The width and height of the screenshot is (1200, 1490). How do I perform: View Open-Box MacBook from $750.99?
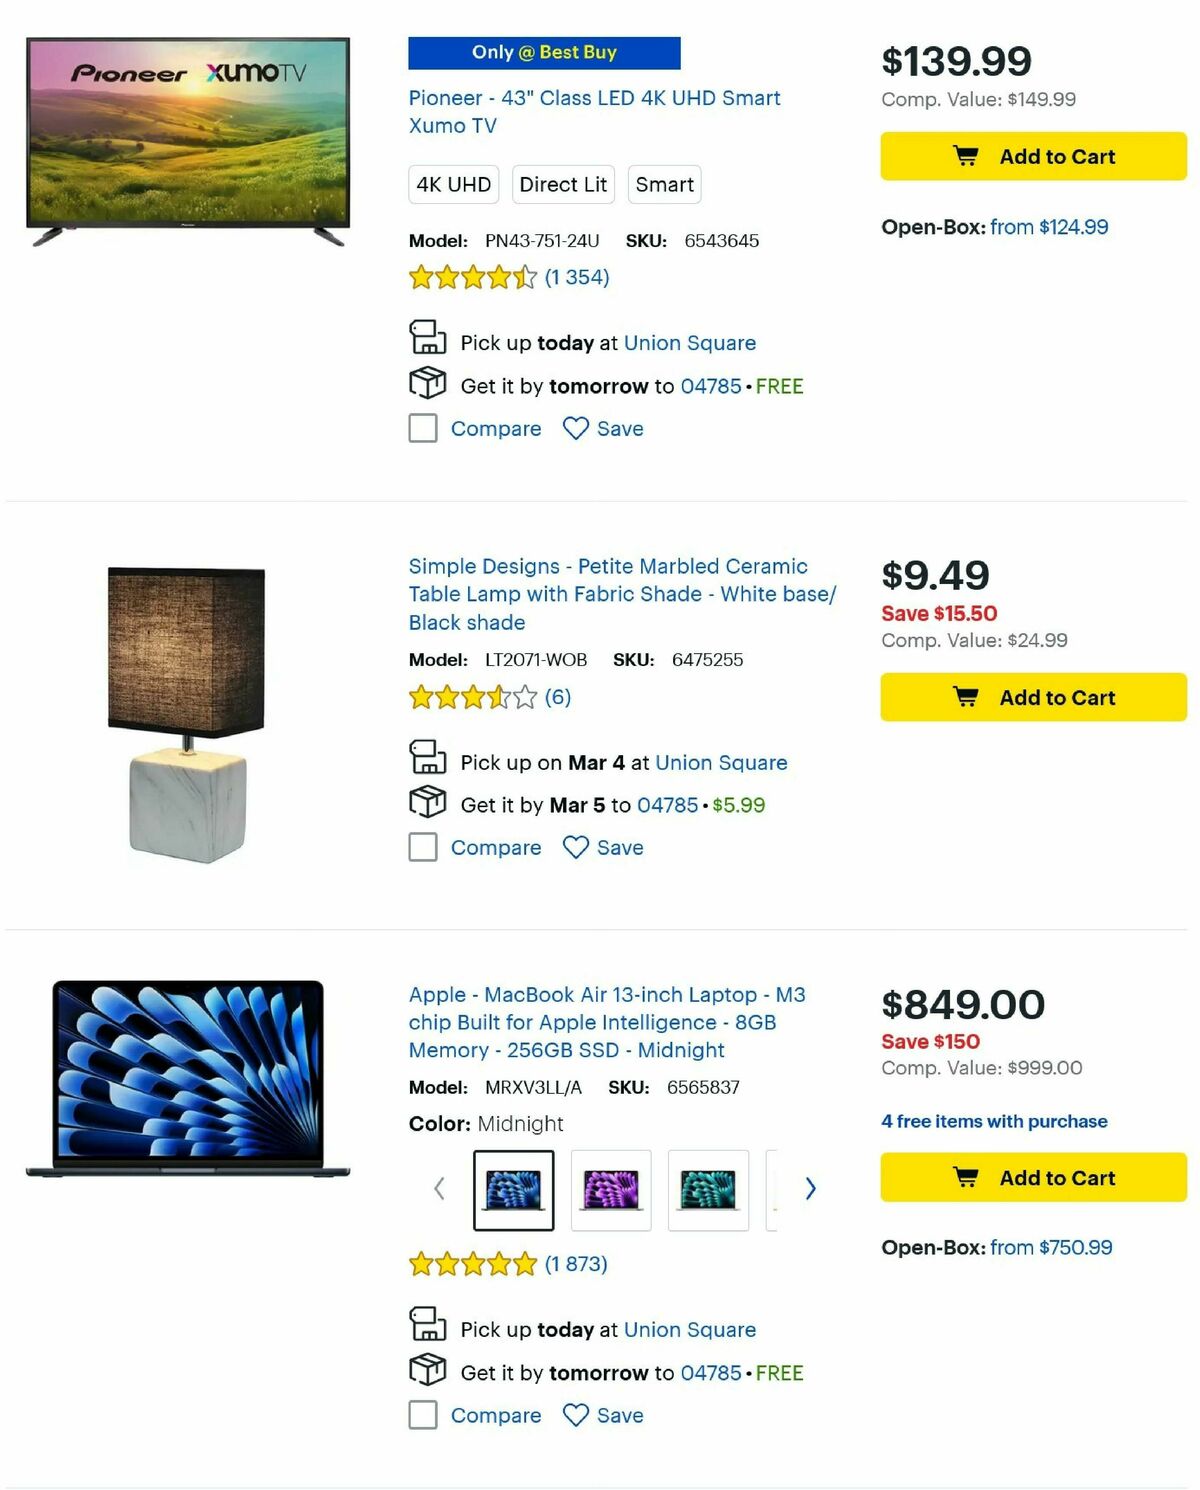[1050, 1247]
